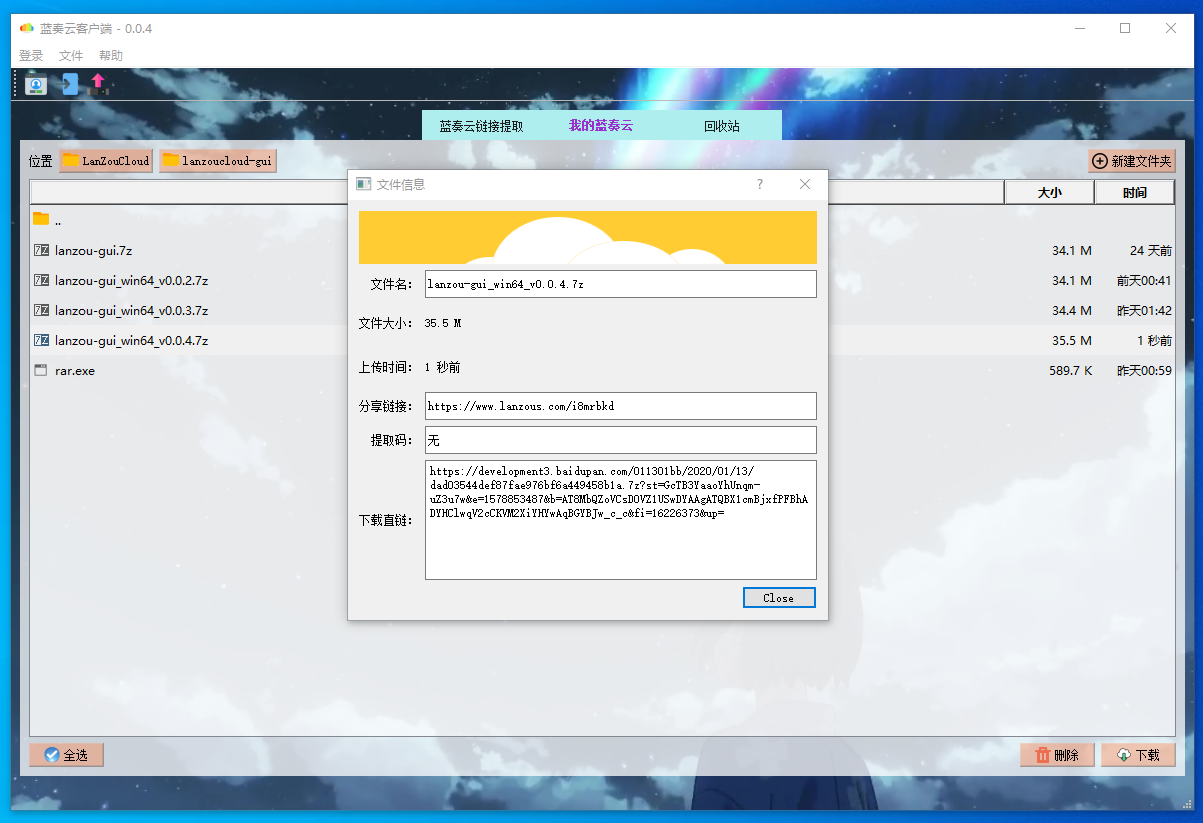Click 全选 to select all files
The image size is (1203, 823).
pos(66,755)
